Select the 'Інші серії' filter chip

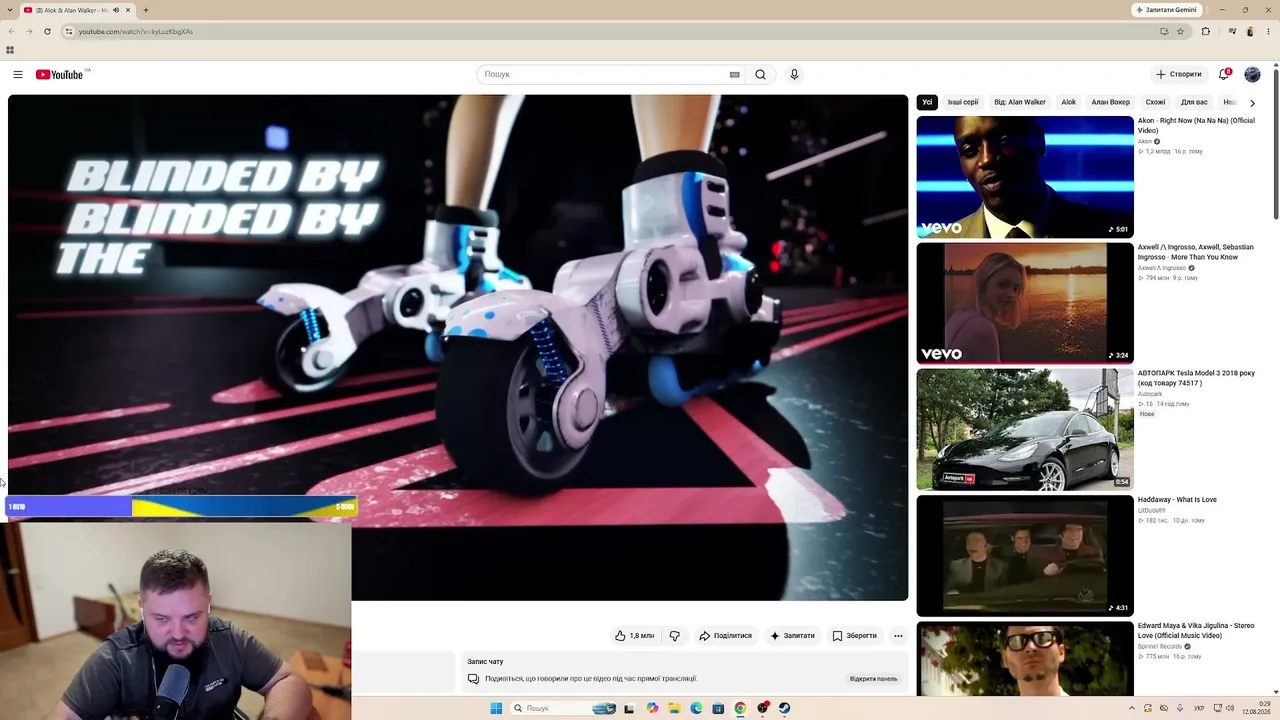pos(963,102)
